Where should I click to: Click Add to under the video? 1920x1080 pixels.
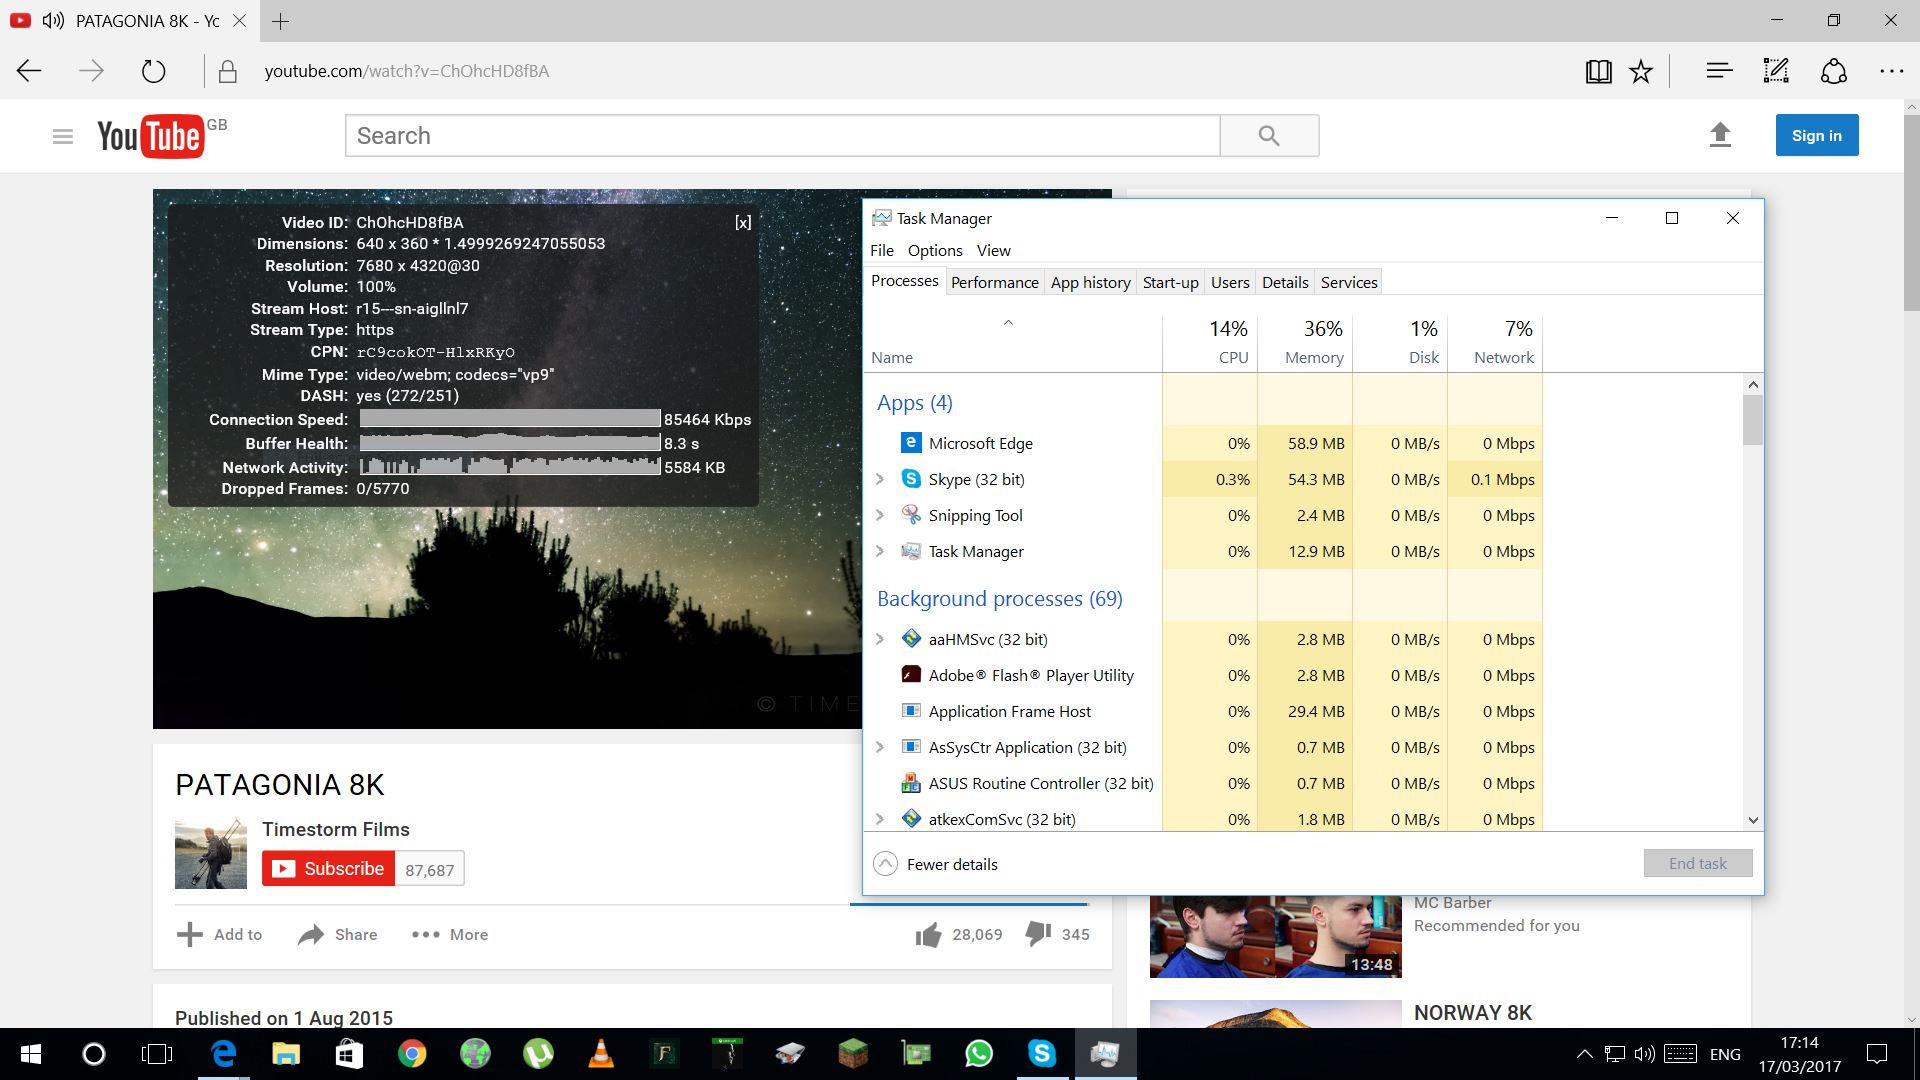pyautogui.click(x=220, y=934)
